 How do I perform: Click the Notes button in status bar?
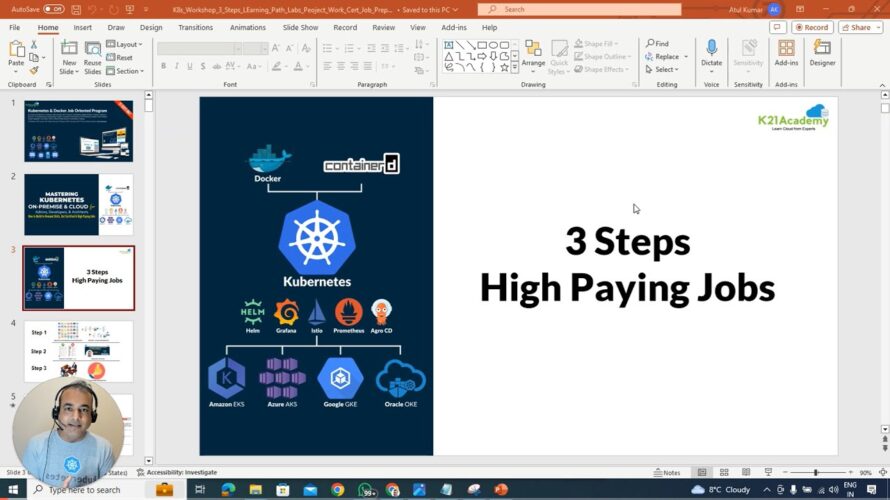coord(667,472)
